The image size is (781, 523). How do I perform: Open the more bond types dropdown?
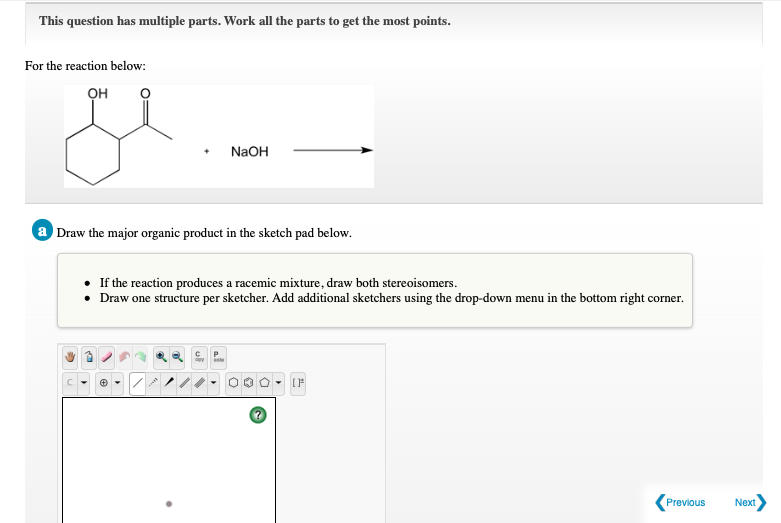[x=214, y=383]
